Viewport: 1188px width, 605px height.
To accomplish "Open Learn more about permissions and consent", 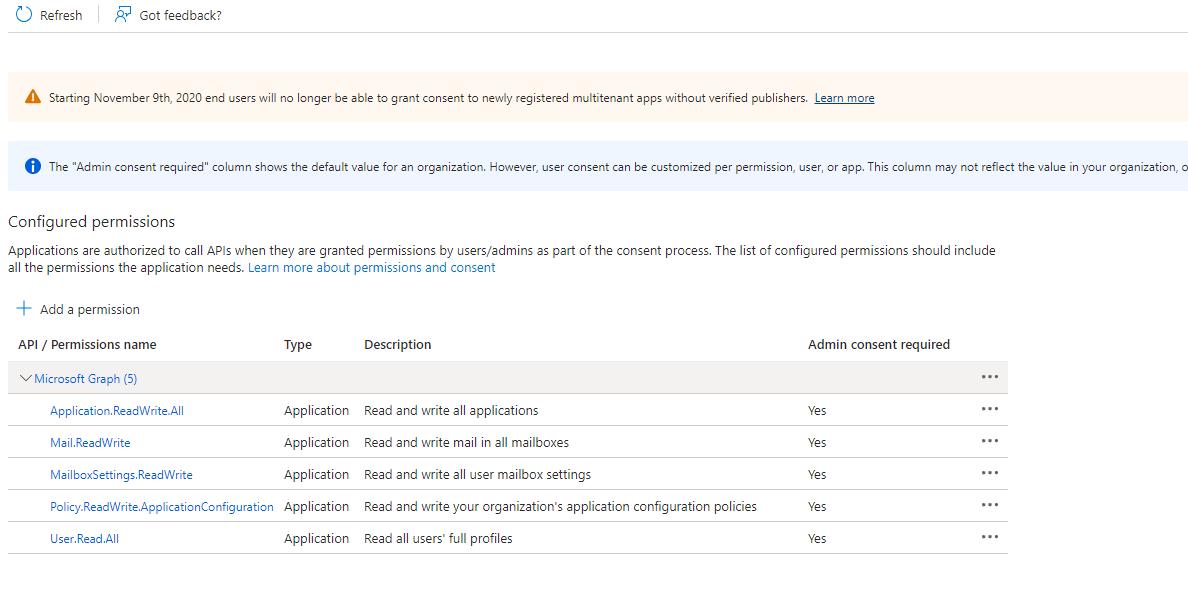I will point(371,267).
